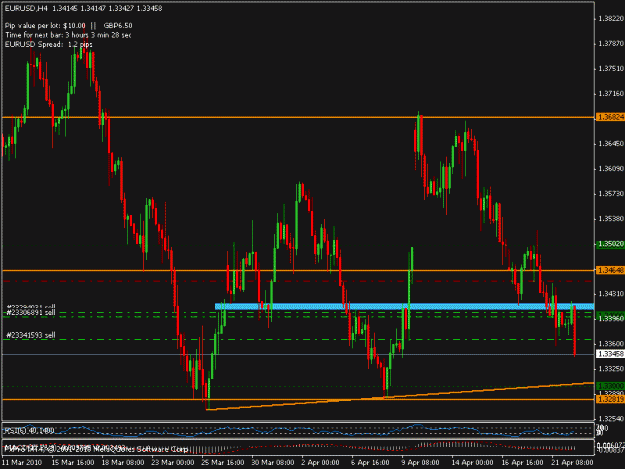This screenshot has height=469, width=625.
Task: Click the 1.32540 price scale value
Action: [611, 418]
